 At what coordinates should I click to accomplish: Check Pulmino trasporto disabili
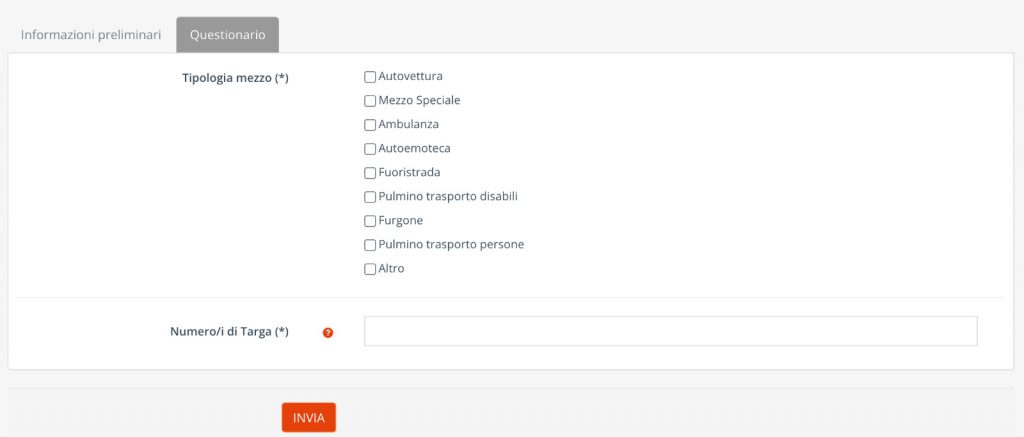pyautogui.click(x=370, y=197)
